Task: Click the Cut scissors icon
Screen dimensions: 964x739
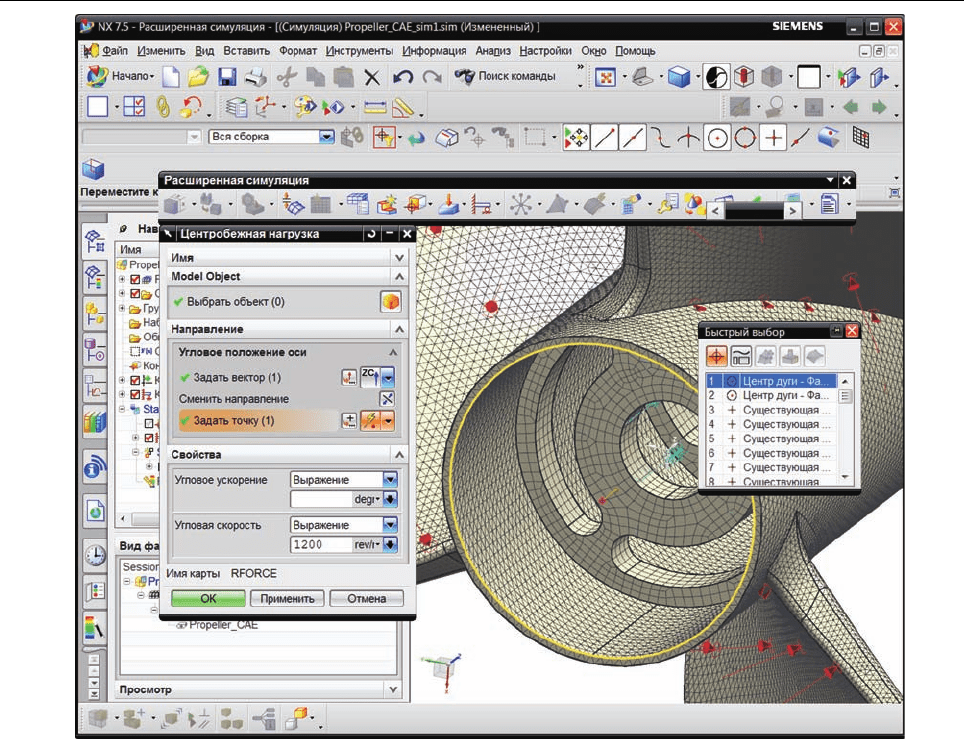Action: click(286, 77)
